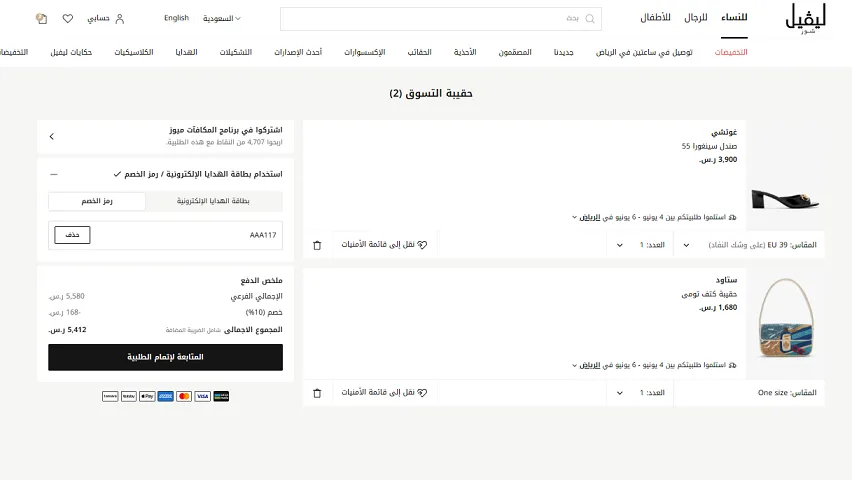Click the American Express payment icon
The width and height of the screenshot is (852, 480).
[165, 396]
